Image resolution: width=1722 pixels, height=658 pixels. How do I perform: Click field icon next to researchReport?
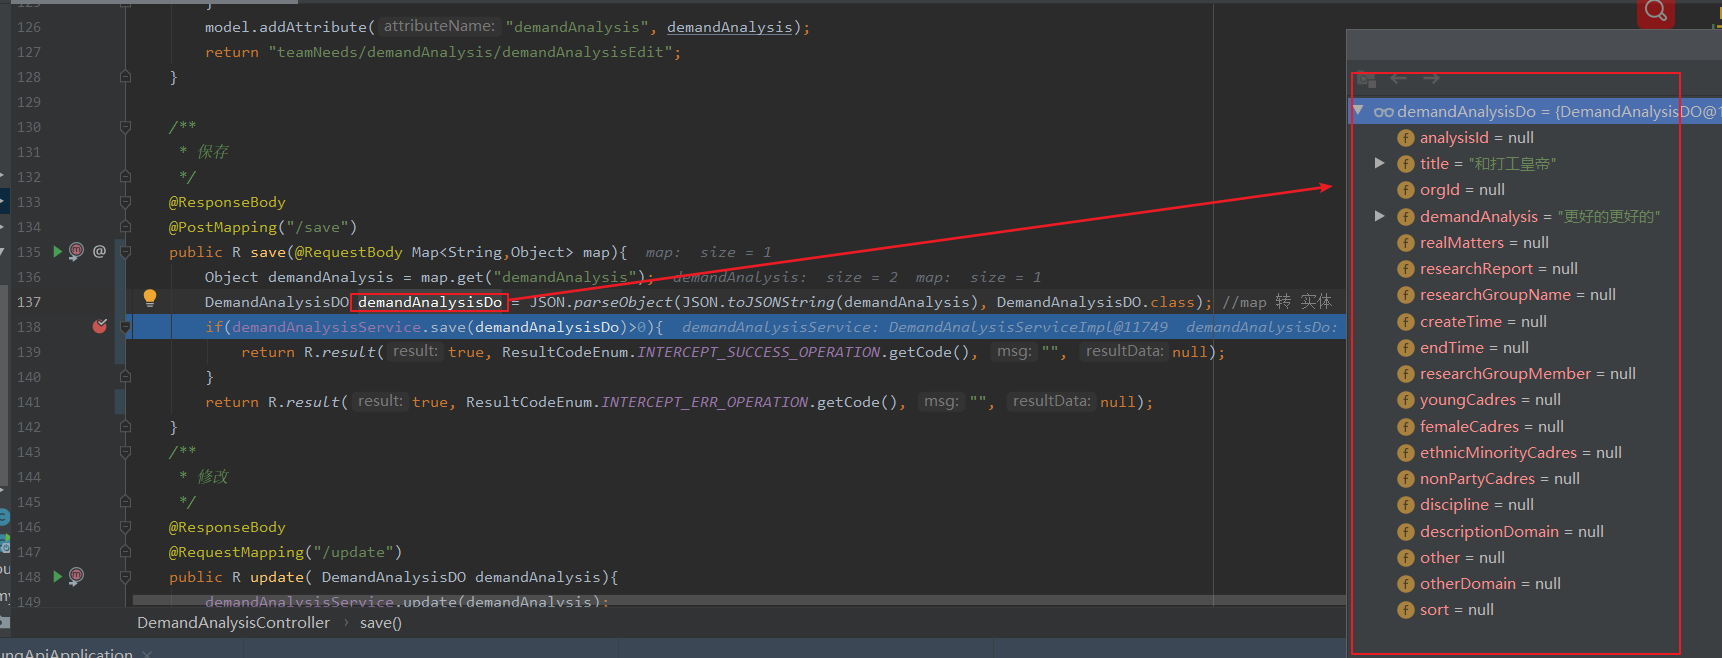coord(1406,269)
